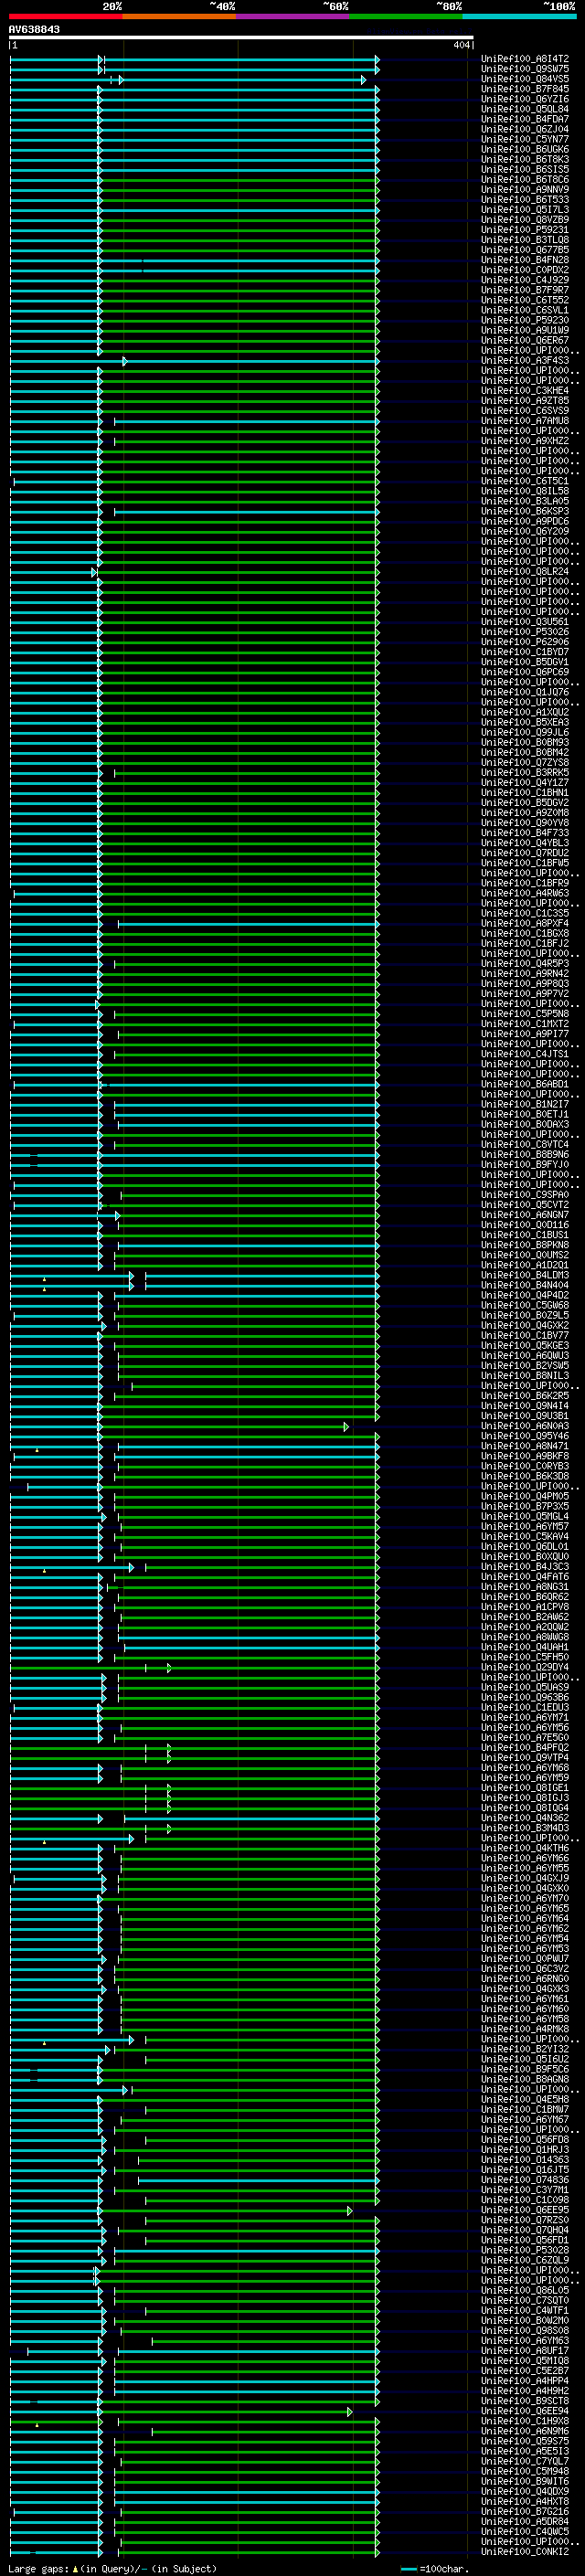The width and height of the screenshot is (585, 2576).
Task: Select the UniRef100_Q5MGL4 label
Action: click(x=525, y=1517)
